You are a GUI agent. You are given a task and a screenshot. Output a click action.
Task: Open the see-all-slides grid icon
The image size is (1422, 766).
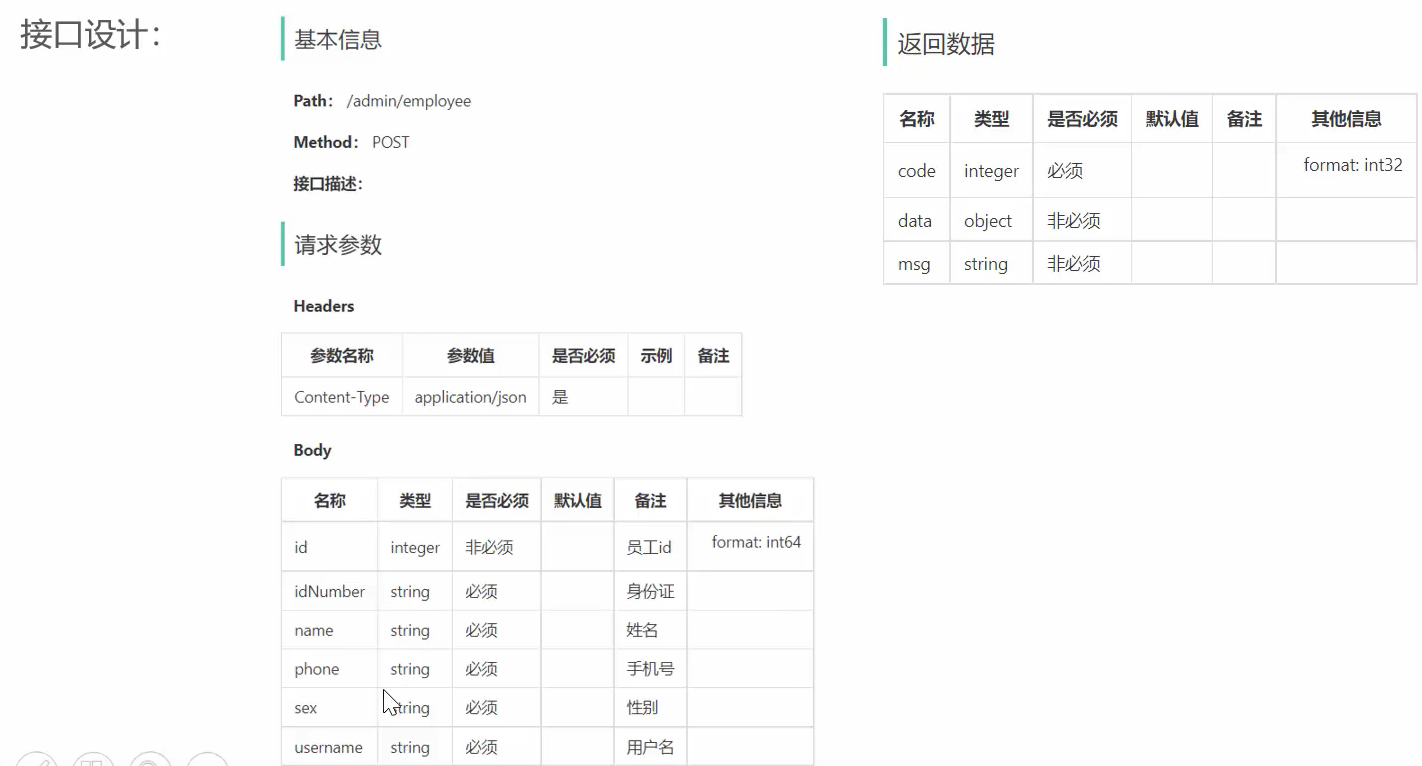click(92, 762)
